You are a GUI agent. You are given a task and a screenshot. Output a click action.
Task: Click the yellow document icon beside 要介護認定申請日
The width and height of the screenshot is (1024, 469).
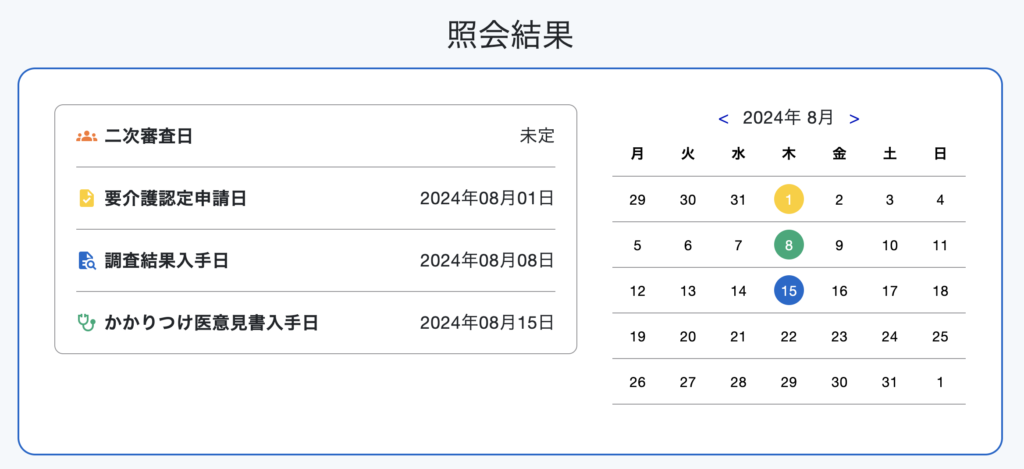[x=86, y=199]
